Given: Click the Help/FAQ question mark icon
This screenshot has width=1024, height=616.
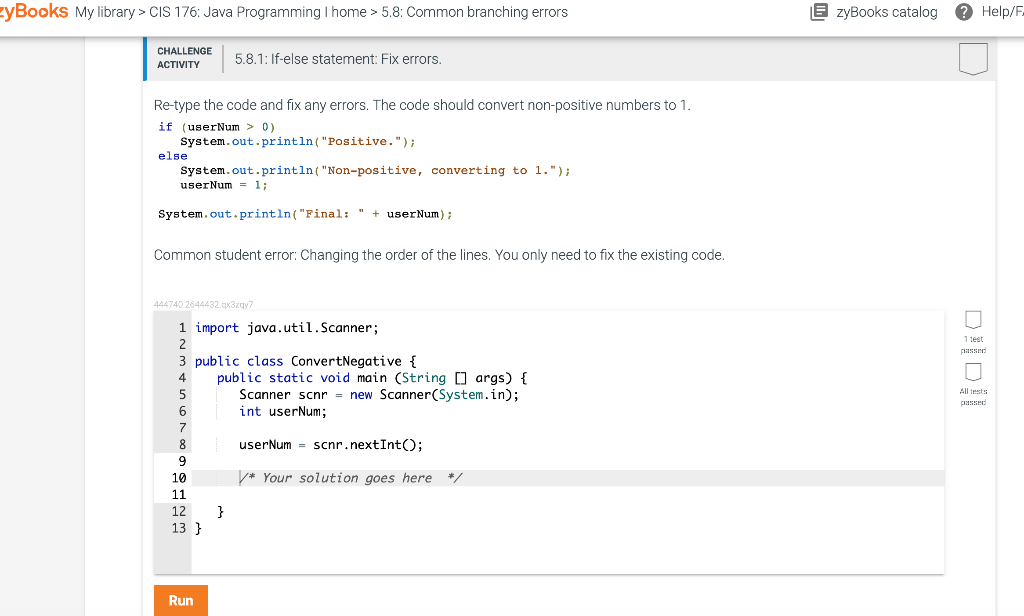Looking at the screenshot, I should 962,12.
